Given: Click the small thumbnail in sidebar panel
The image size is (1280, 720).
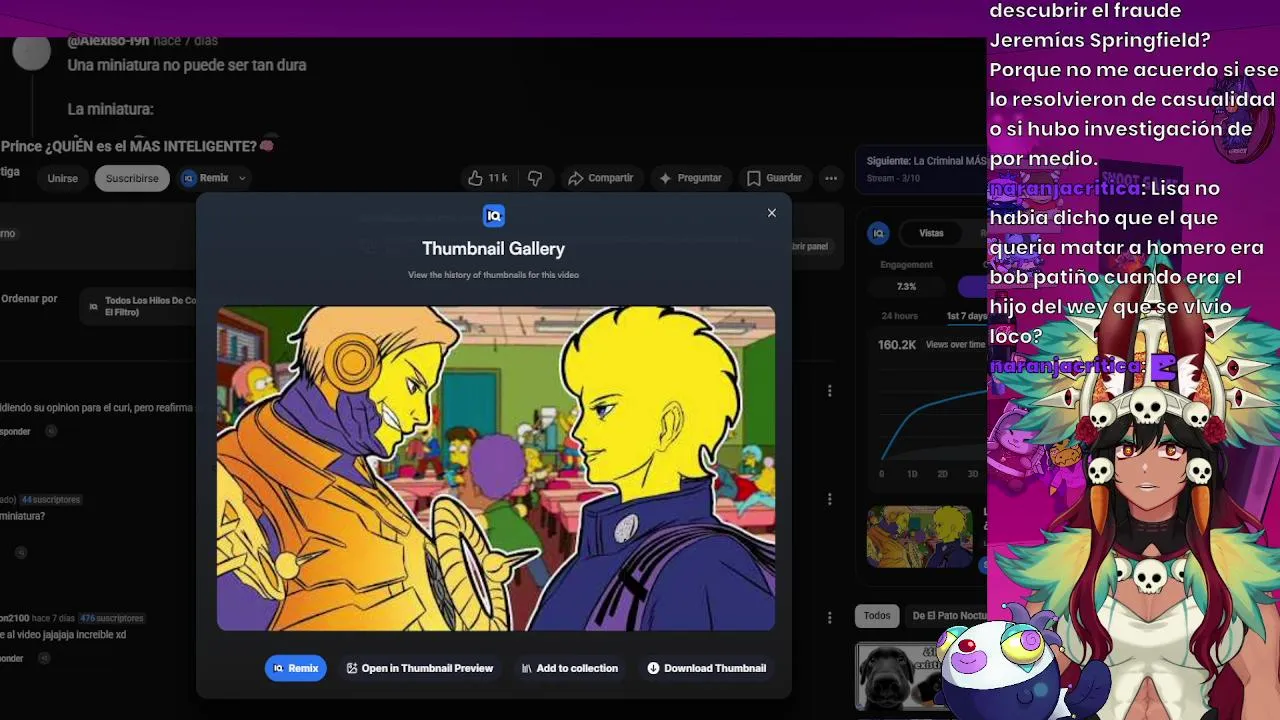Looking at the screenshot, I should [919, 537].
